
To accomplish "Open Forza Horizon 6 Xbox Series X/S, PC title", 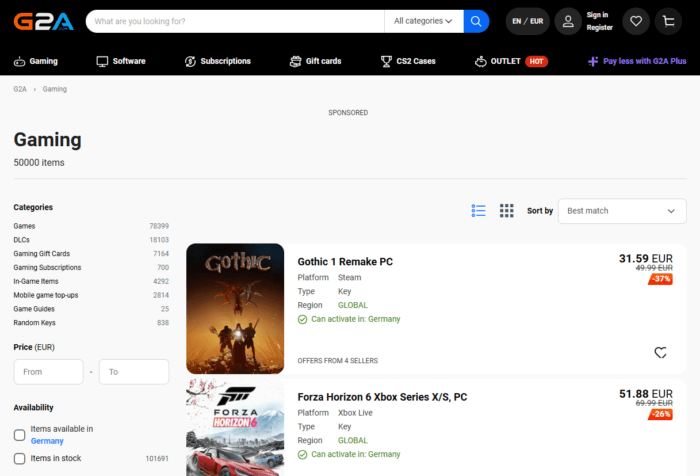I will click(382, 397).
